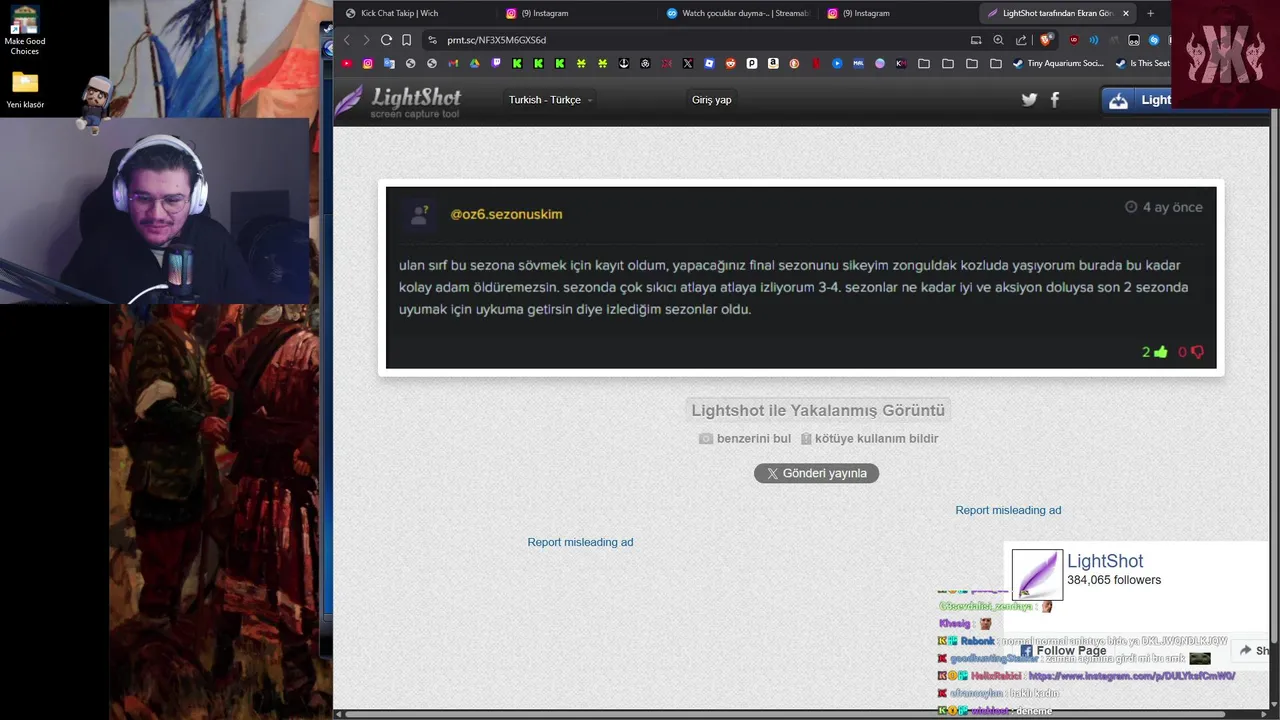
Task: Go back using the browser back arrow
Action: point(347,40)
